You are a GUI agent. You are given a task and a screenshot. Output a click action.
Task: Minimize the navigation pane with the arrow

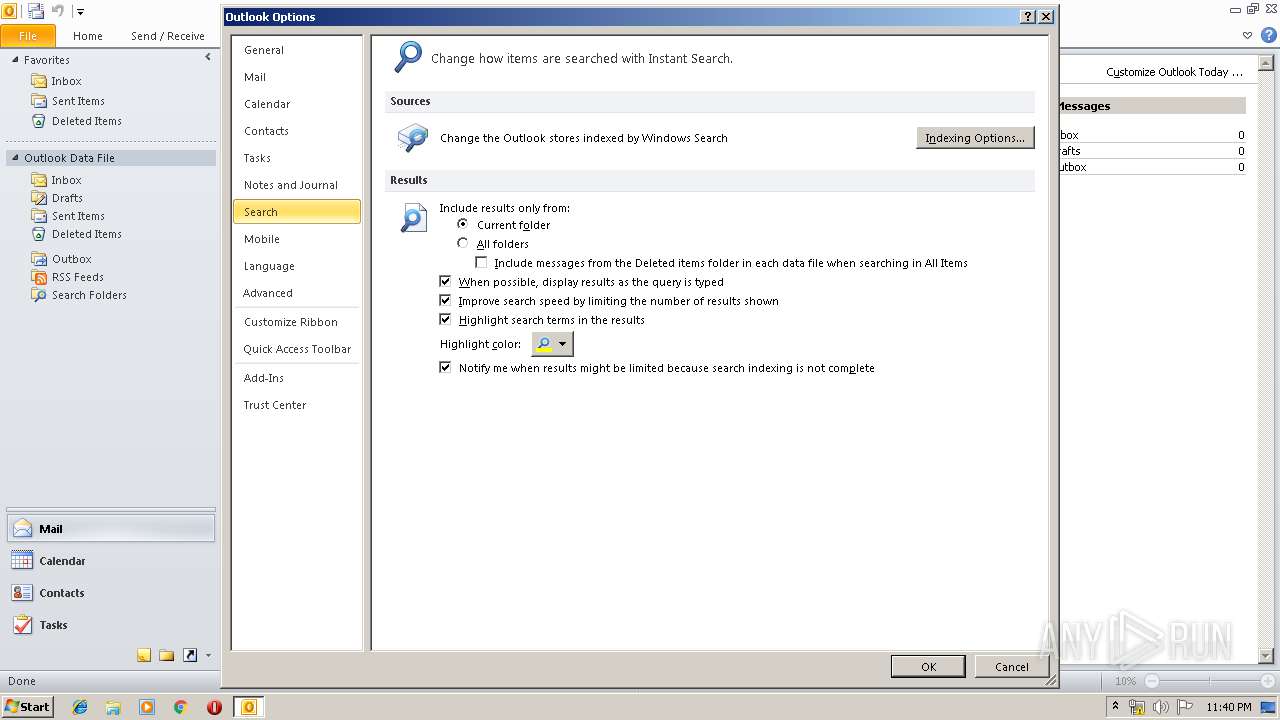coord(208,58)
